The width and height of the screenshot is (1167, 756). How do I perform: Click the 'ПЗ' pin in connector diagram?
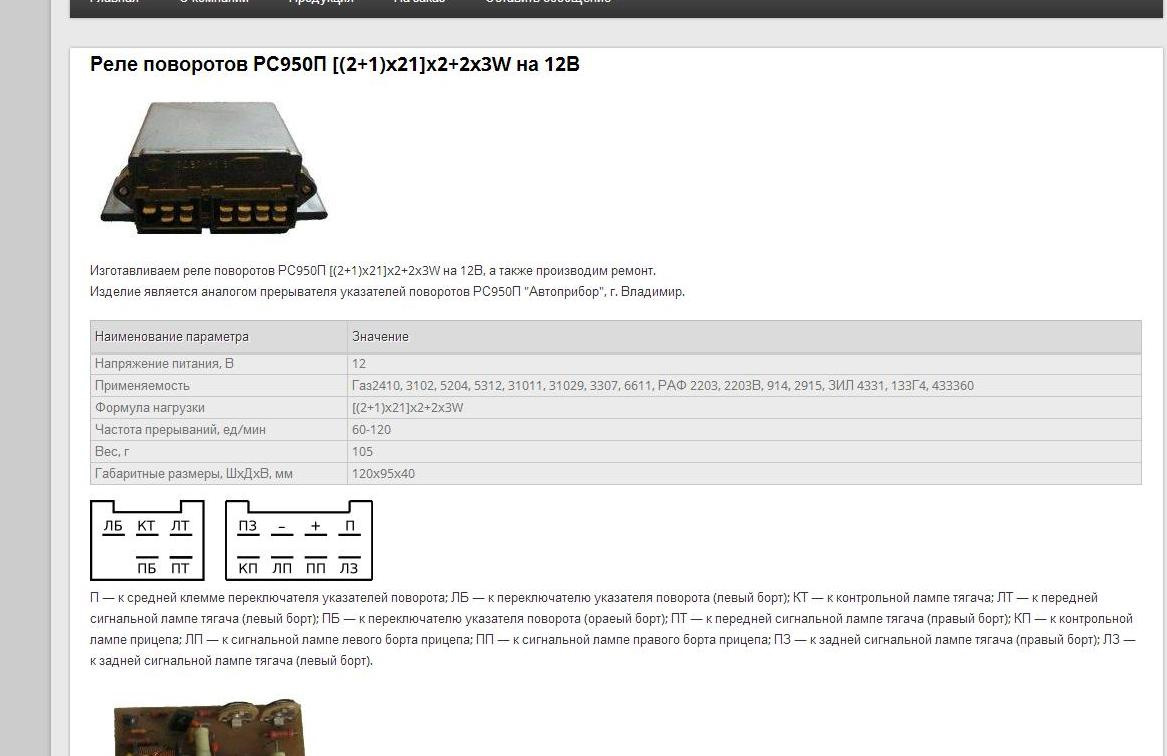[248, 526]
